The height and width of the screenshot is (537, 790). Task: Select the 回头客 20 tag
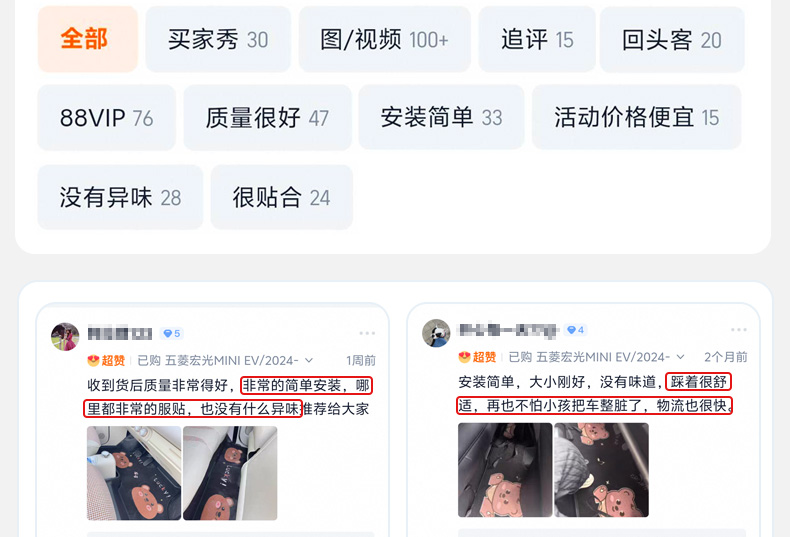tap(672, 39)
